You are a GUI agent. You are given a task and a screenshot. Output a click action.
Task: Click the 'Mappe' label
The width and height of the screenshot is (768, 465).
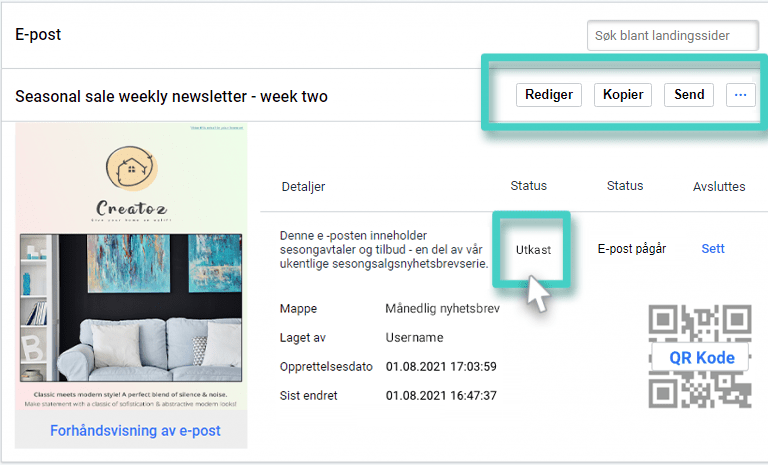pyautogui.click(x=298, y=309)
